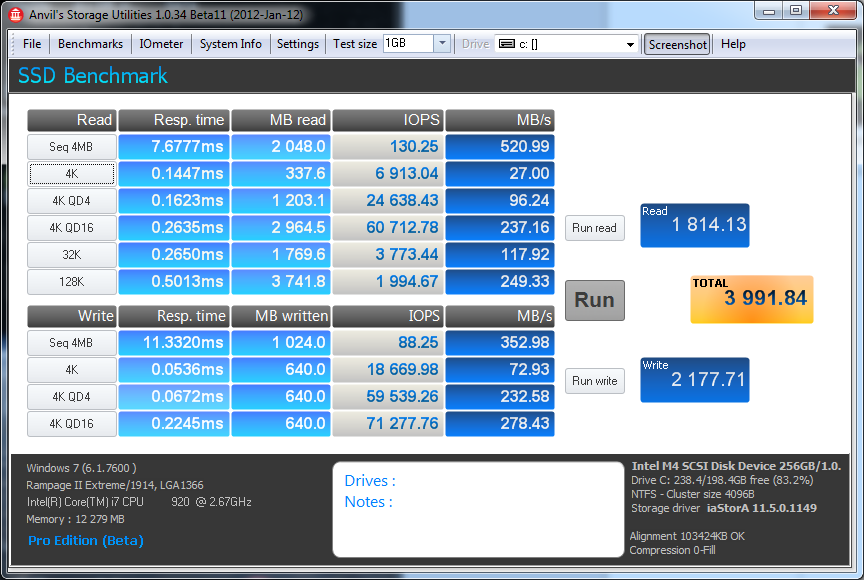Minimize the Anvil's Storage Utilities window
Viewport: 864px width, 580px height.
[x=769, y=10]
